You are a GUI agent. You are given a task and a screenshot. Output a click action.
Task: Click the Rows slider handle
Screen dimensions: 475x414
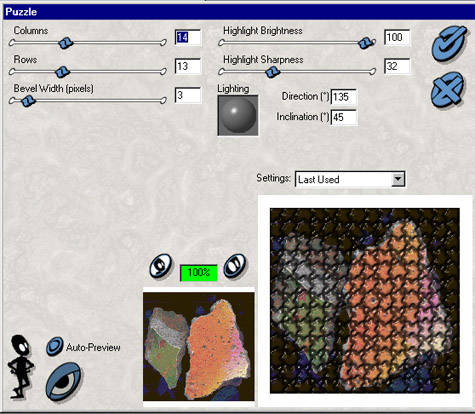pyautogui.click(x=62, y=72)
